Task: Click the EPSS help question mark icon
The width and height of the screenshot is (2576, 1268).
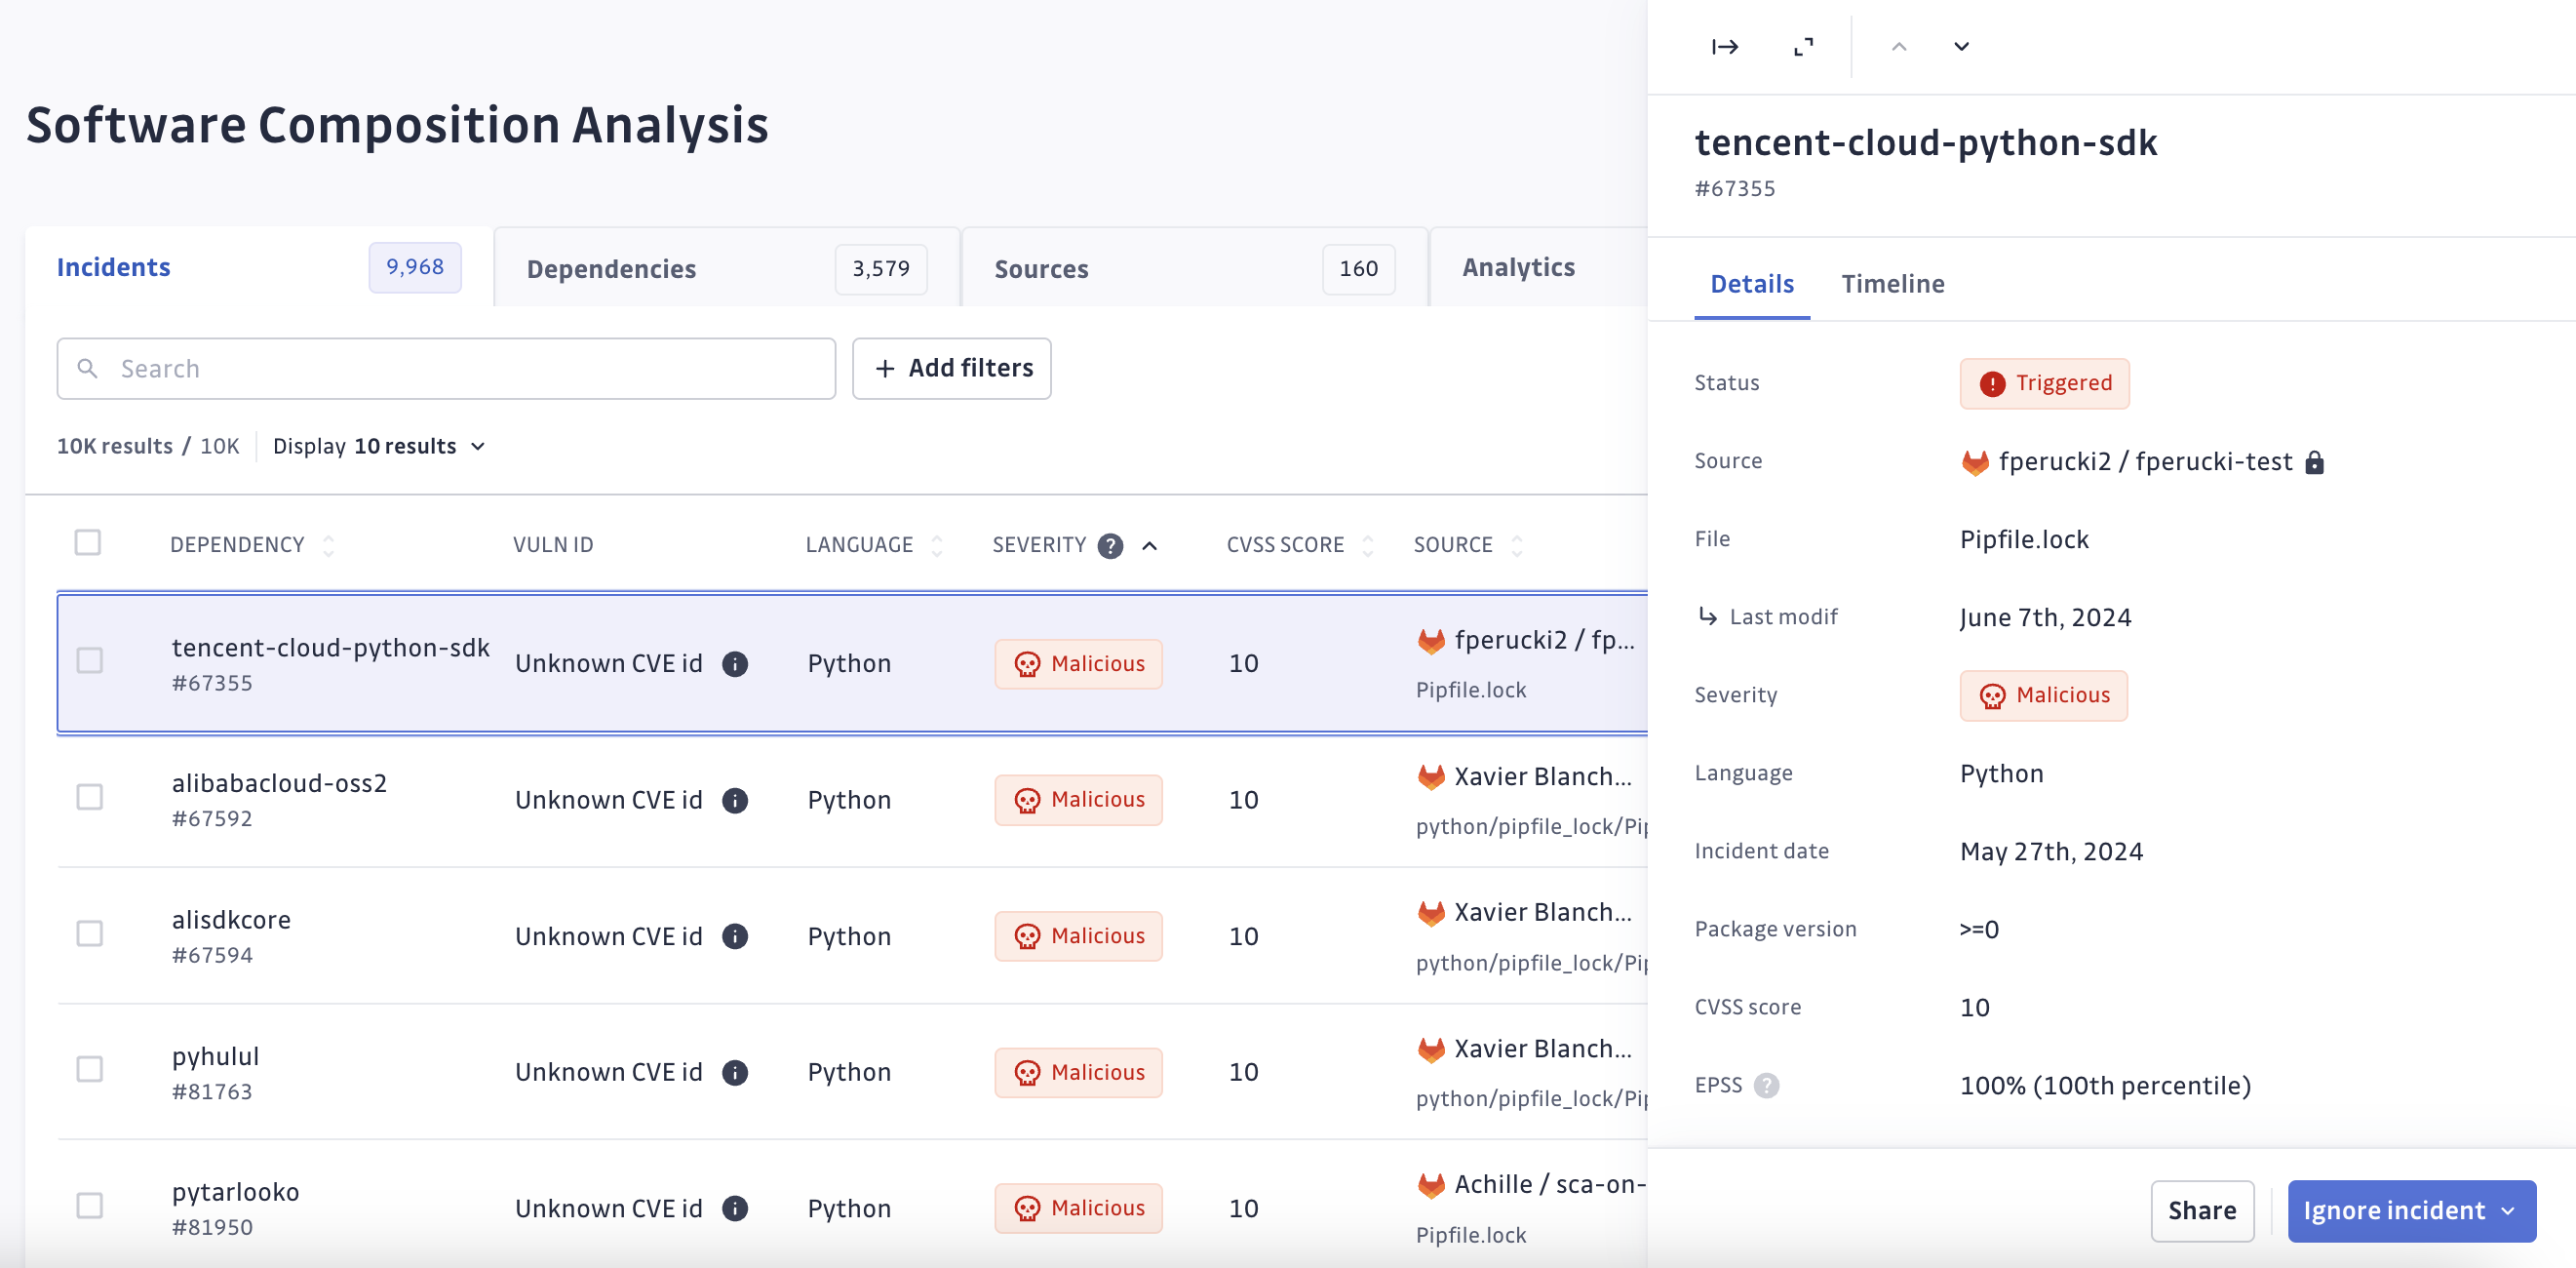Action: click(1767, 1085)
